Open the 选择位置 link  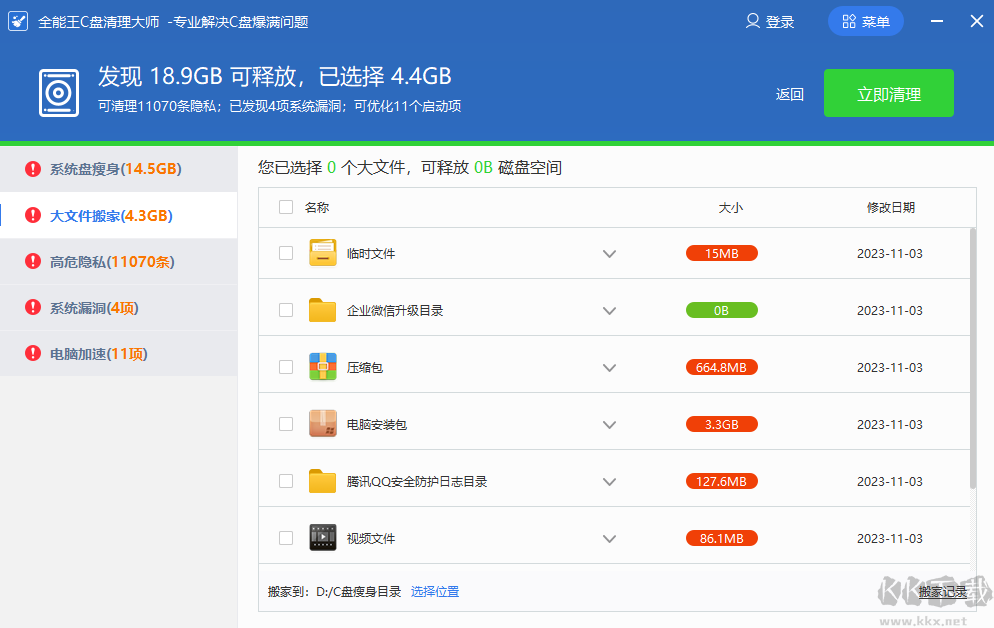(x=435, y=591)
